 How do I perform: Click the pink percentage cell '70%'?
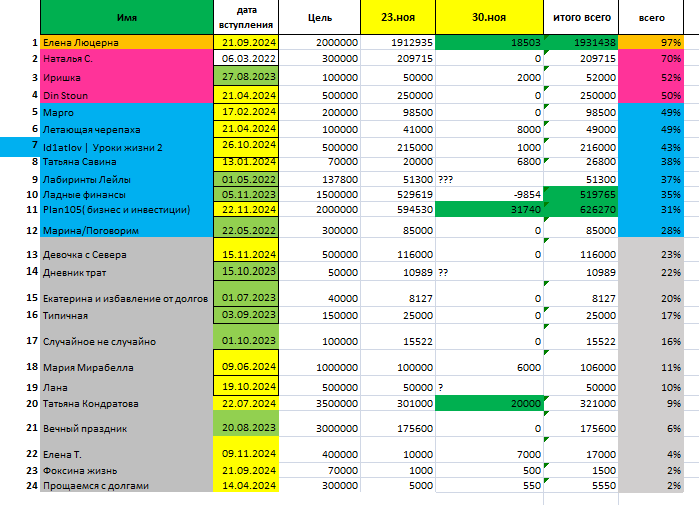[651, 58]
